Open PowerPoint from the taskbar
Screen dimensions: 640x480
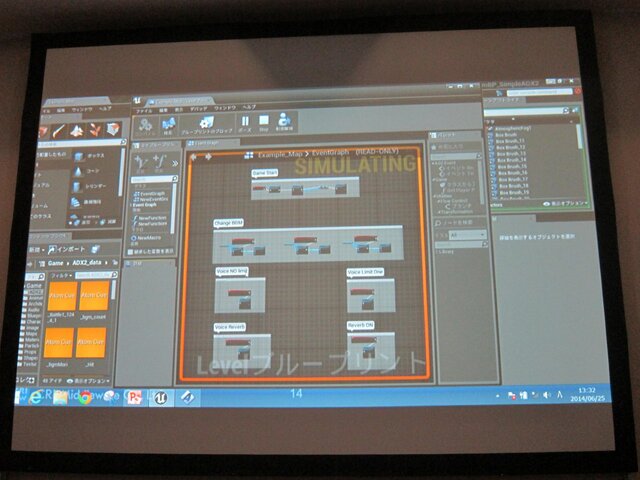point(134,398)
